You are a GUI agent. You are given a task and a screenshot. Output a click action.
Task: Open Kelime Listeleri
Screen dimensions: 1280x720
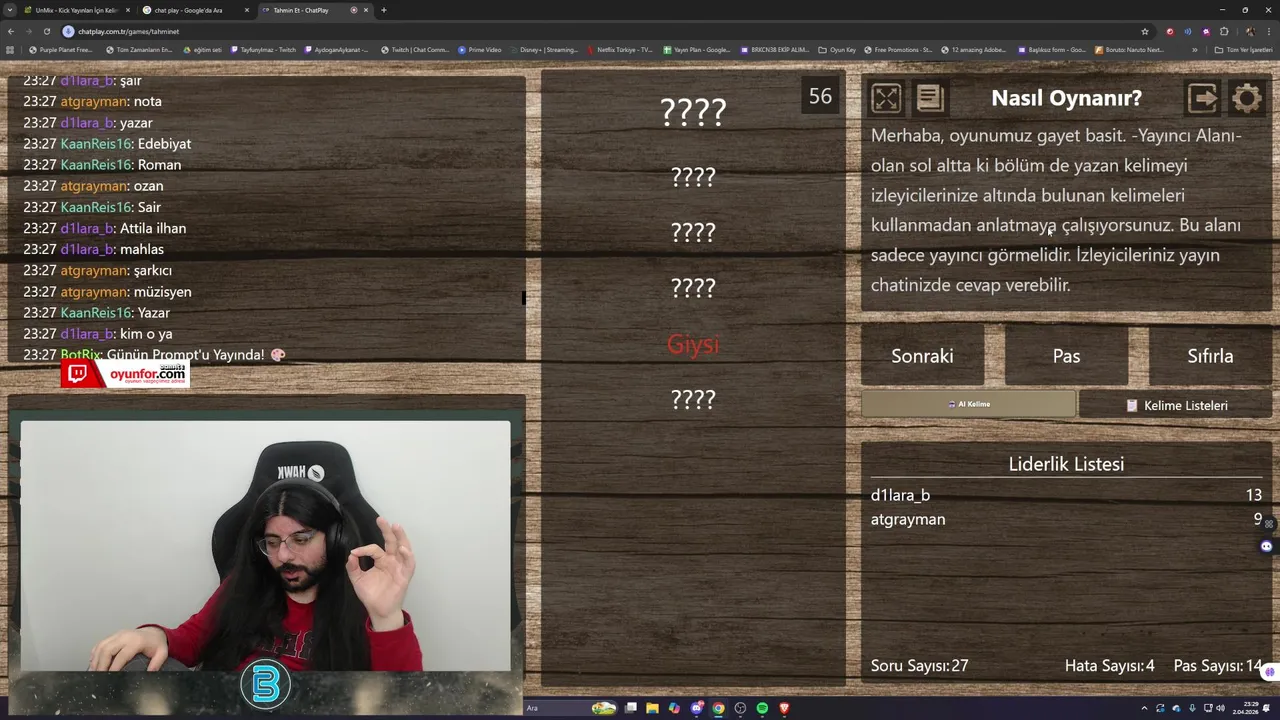click(1176, 405)
